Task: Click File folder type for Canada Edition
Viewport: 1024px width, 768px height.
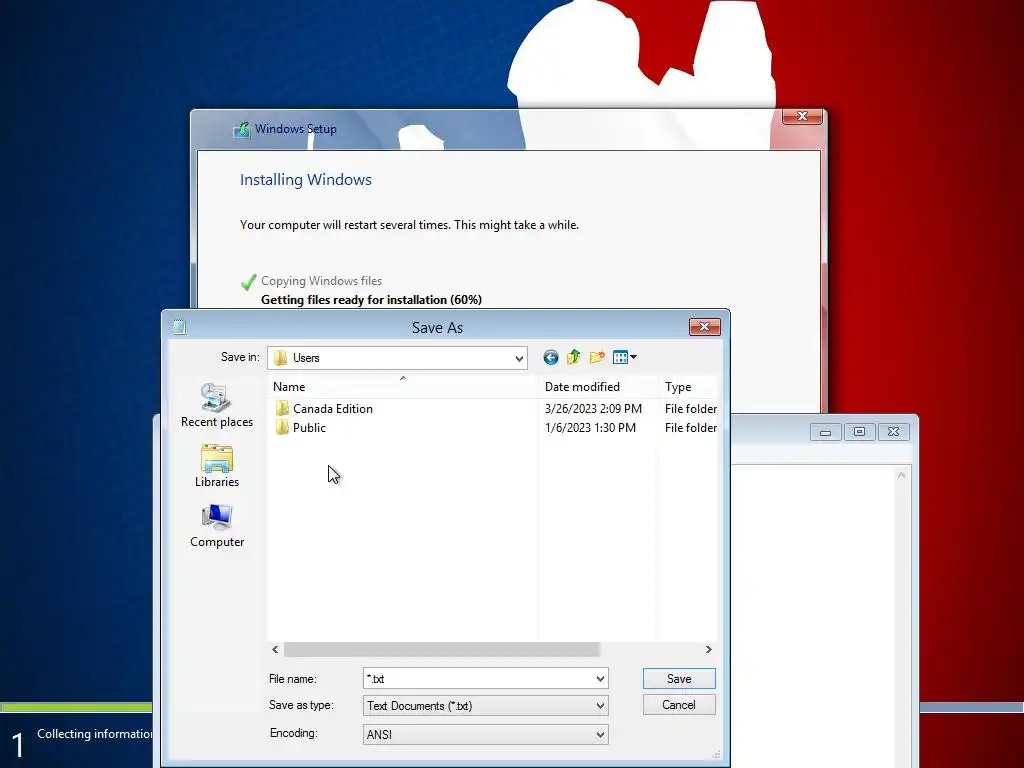Action: click(690, 409)
